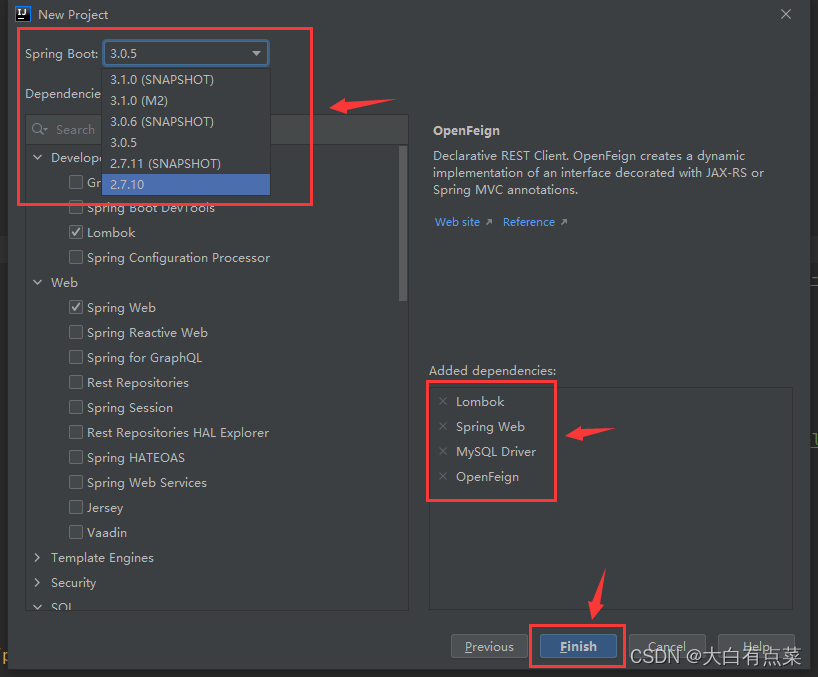The image size is (818, 677).
Task: Expand the Security category
Action: (38, 583)
